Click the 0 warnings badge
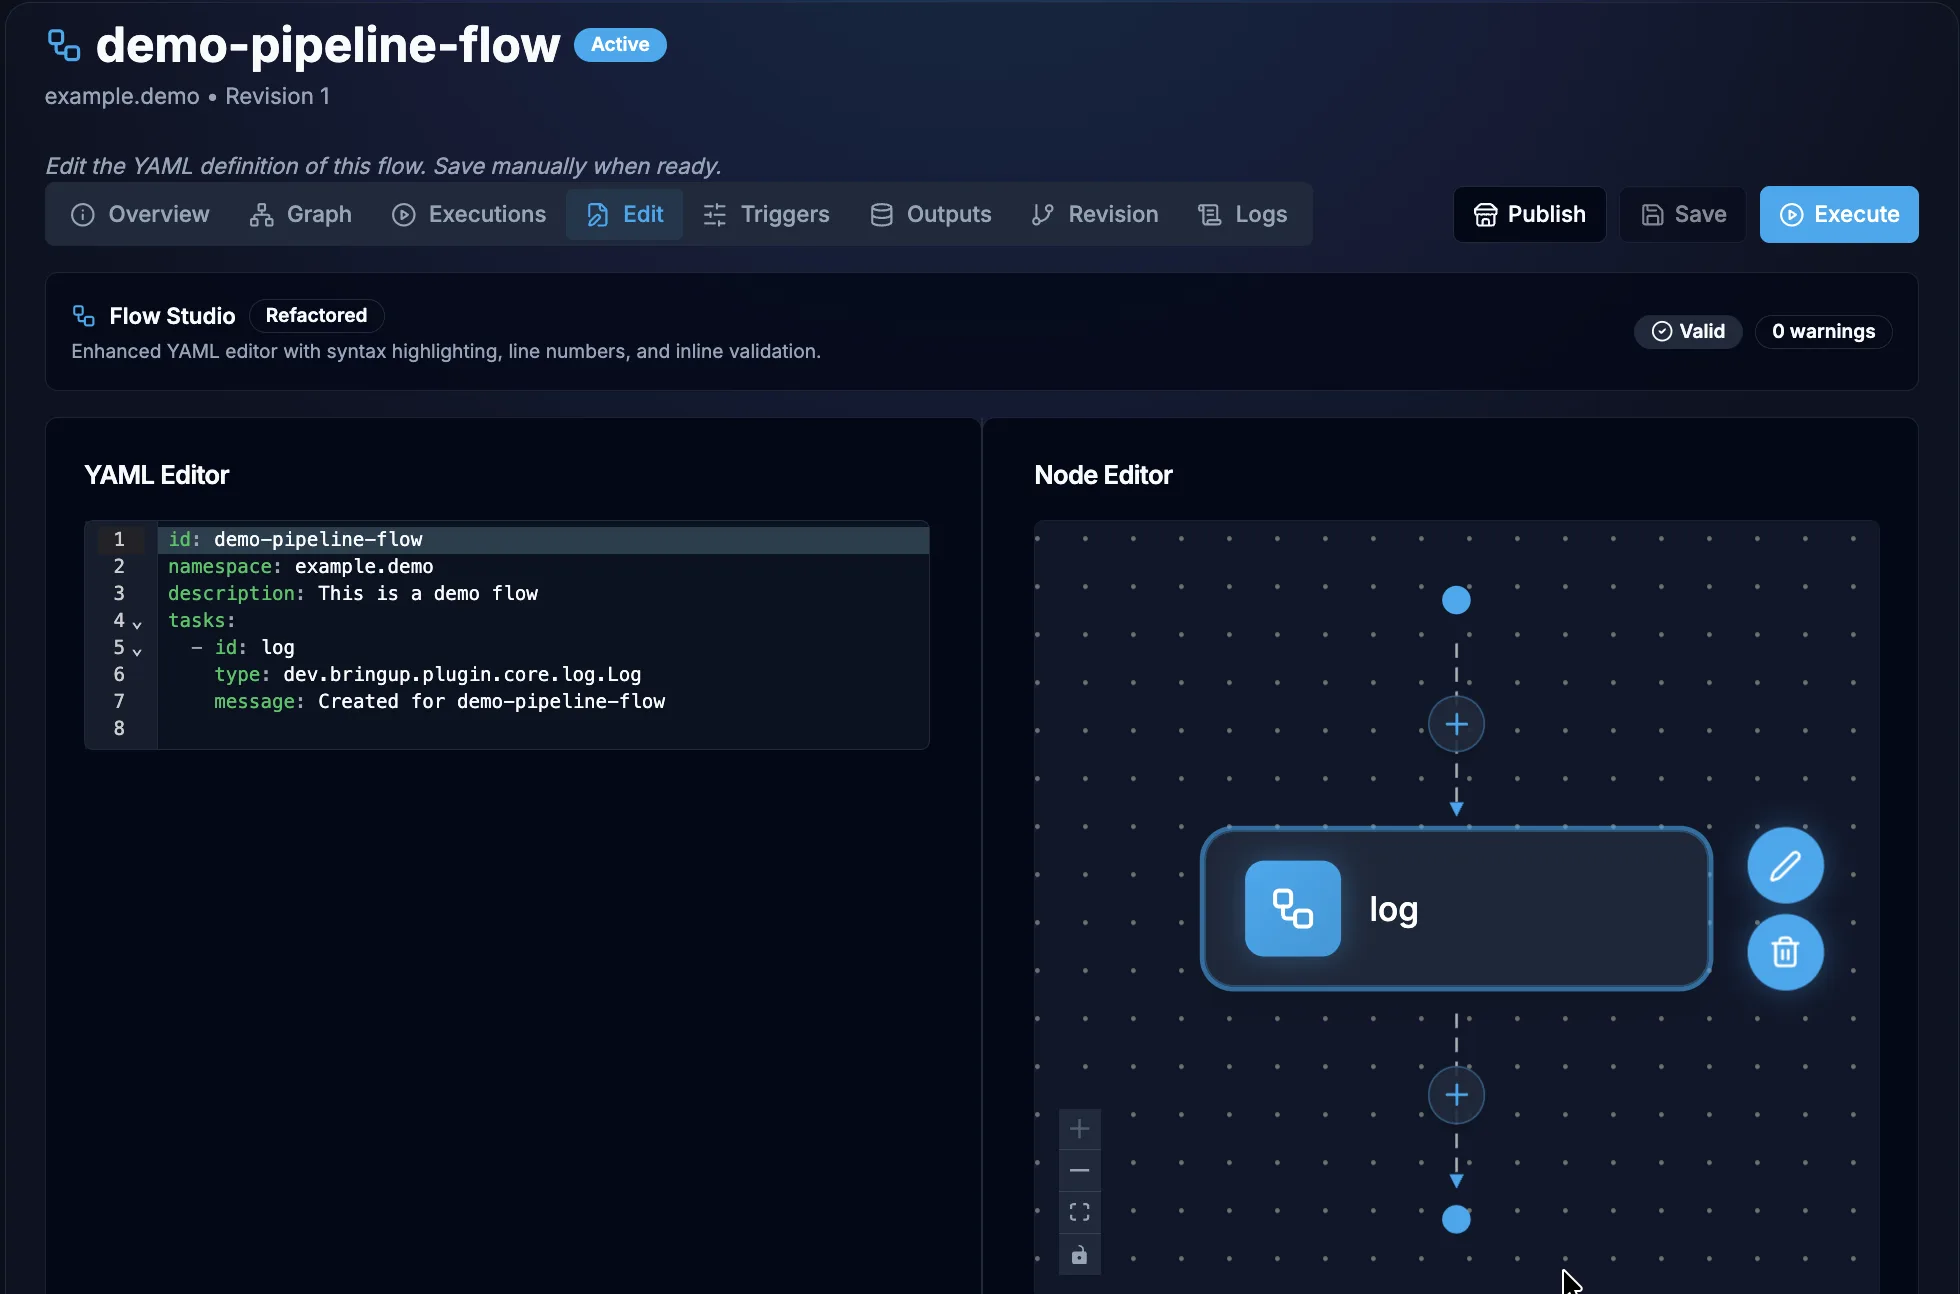1960x1294 pixels. pos(1823,331)
